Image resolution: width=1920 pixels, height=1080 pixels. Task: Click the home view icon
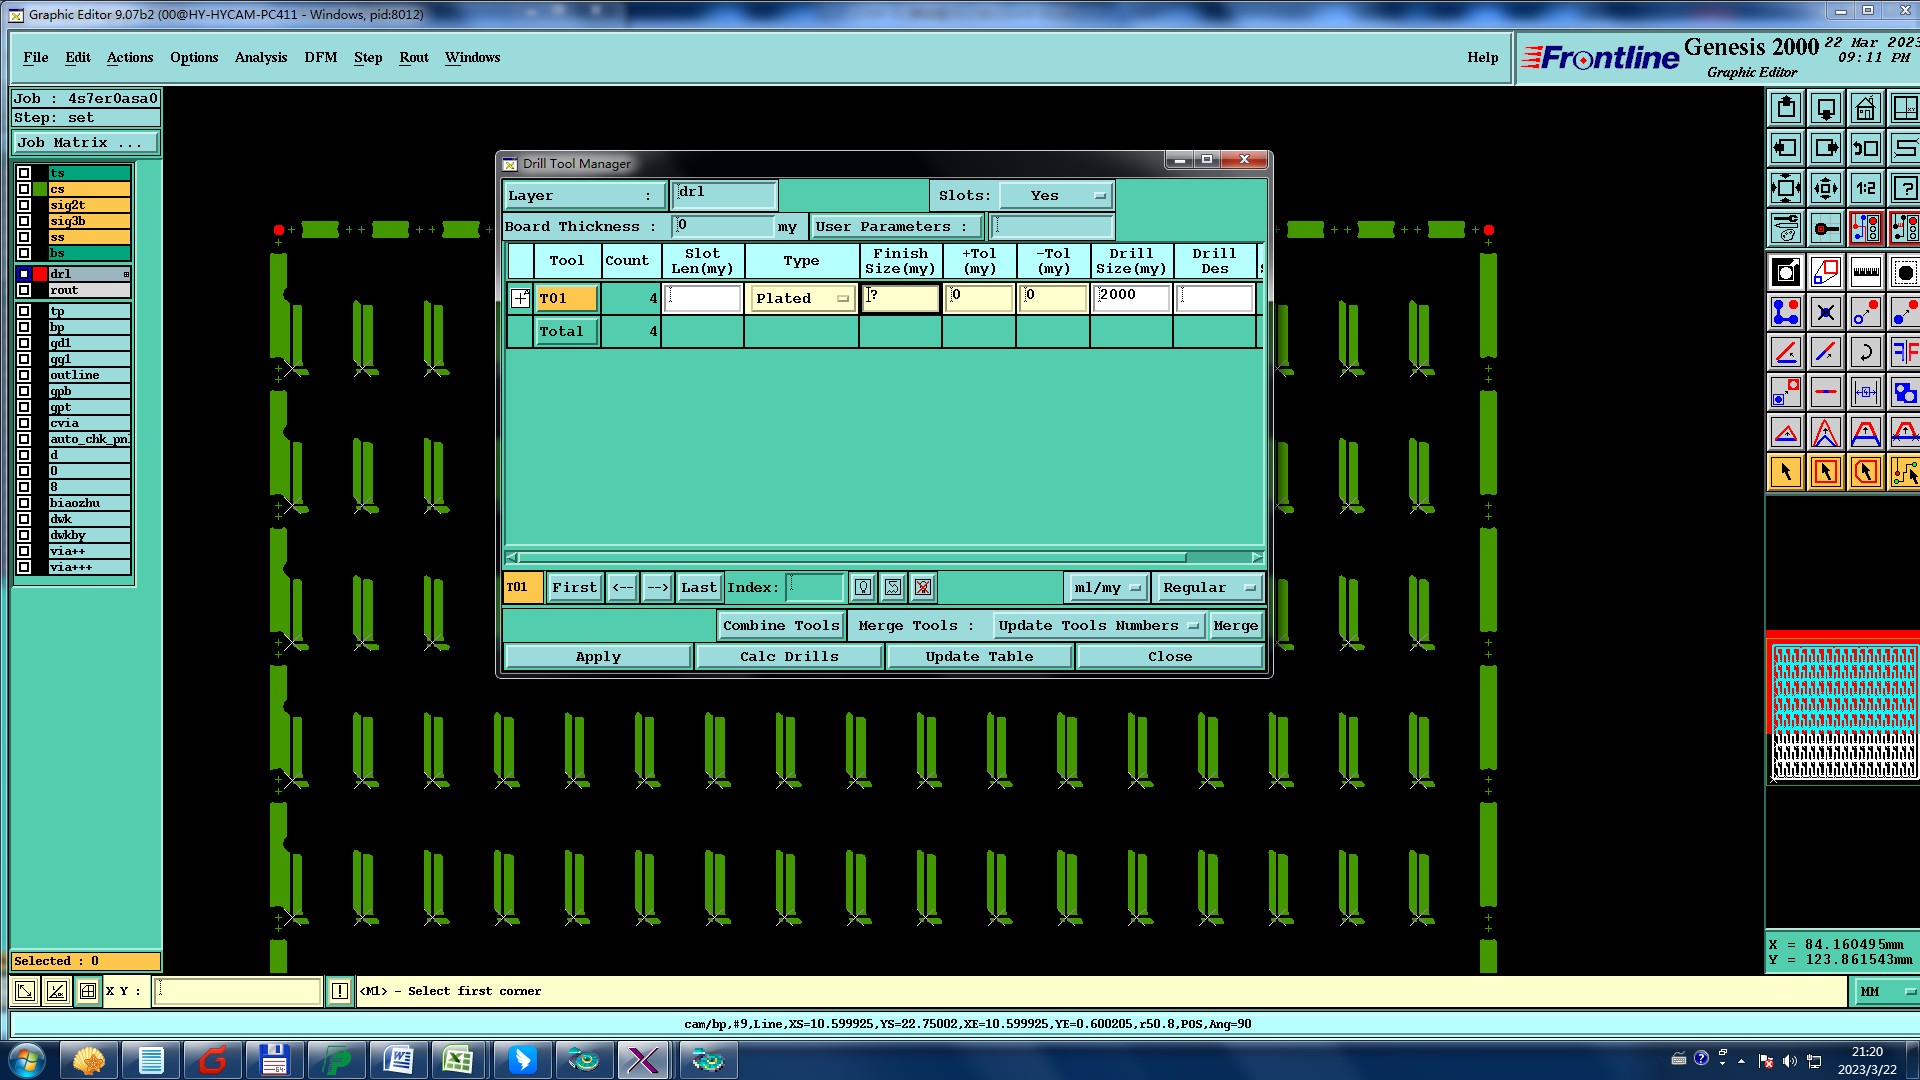[1865, 108]
